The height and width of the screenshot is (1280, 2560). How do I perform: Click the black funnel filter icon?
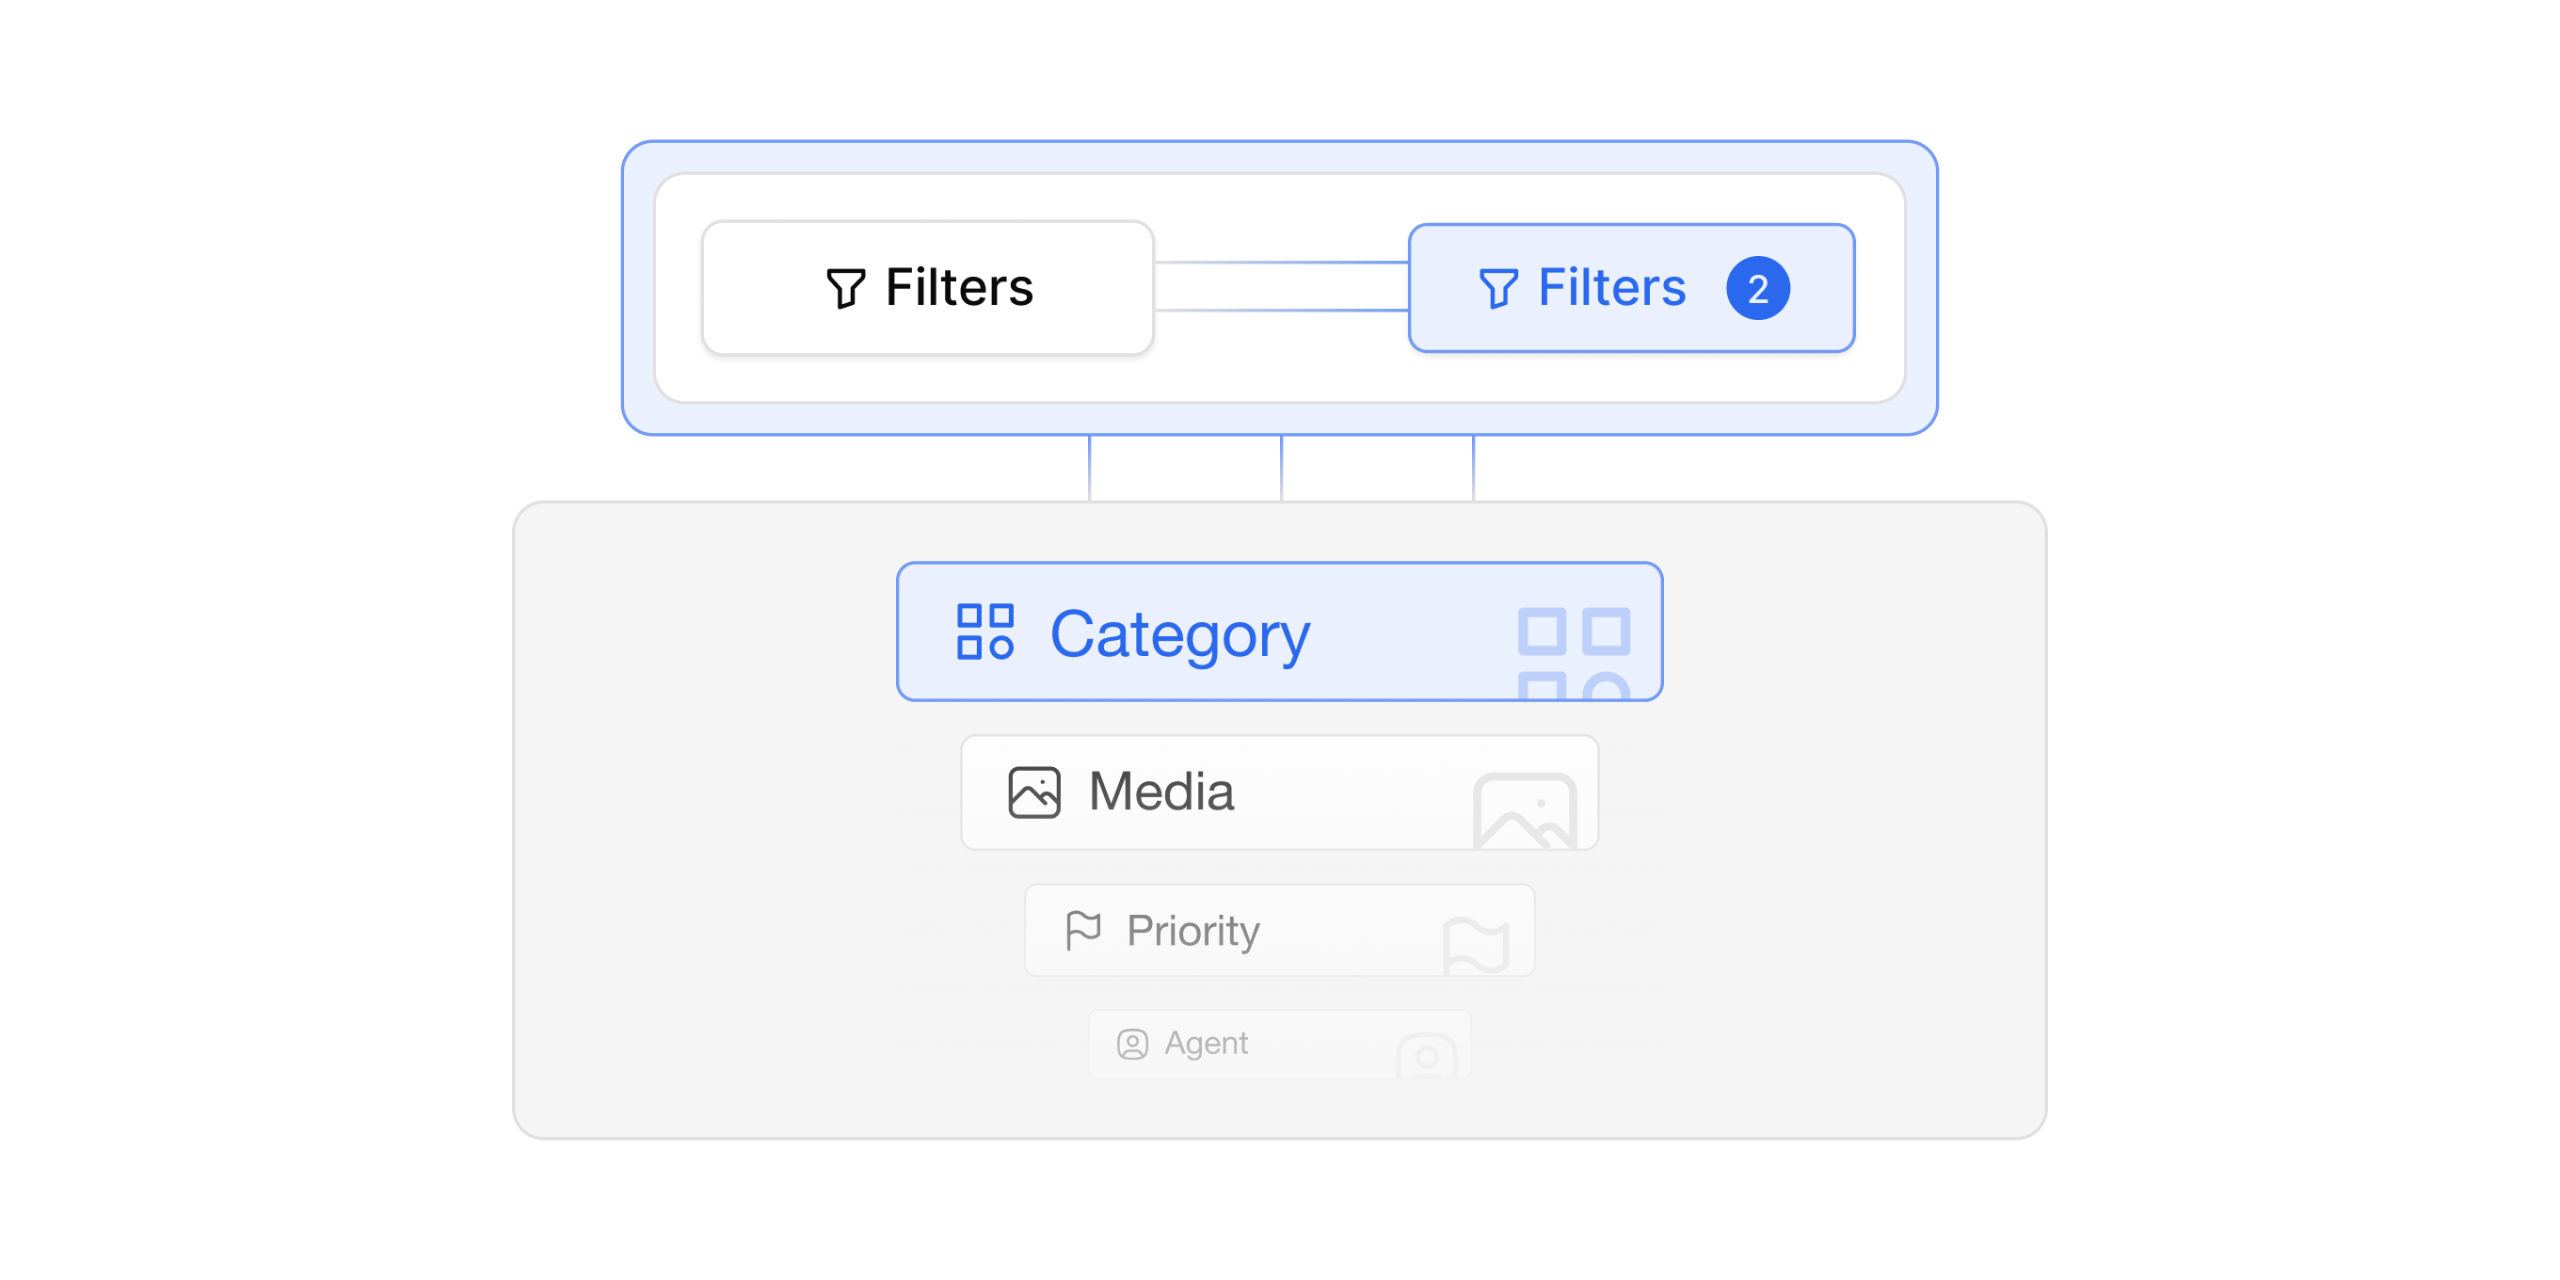(845, 288)
